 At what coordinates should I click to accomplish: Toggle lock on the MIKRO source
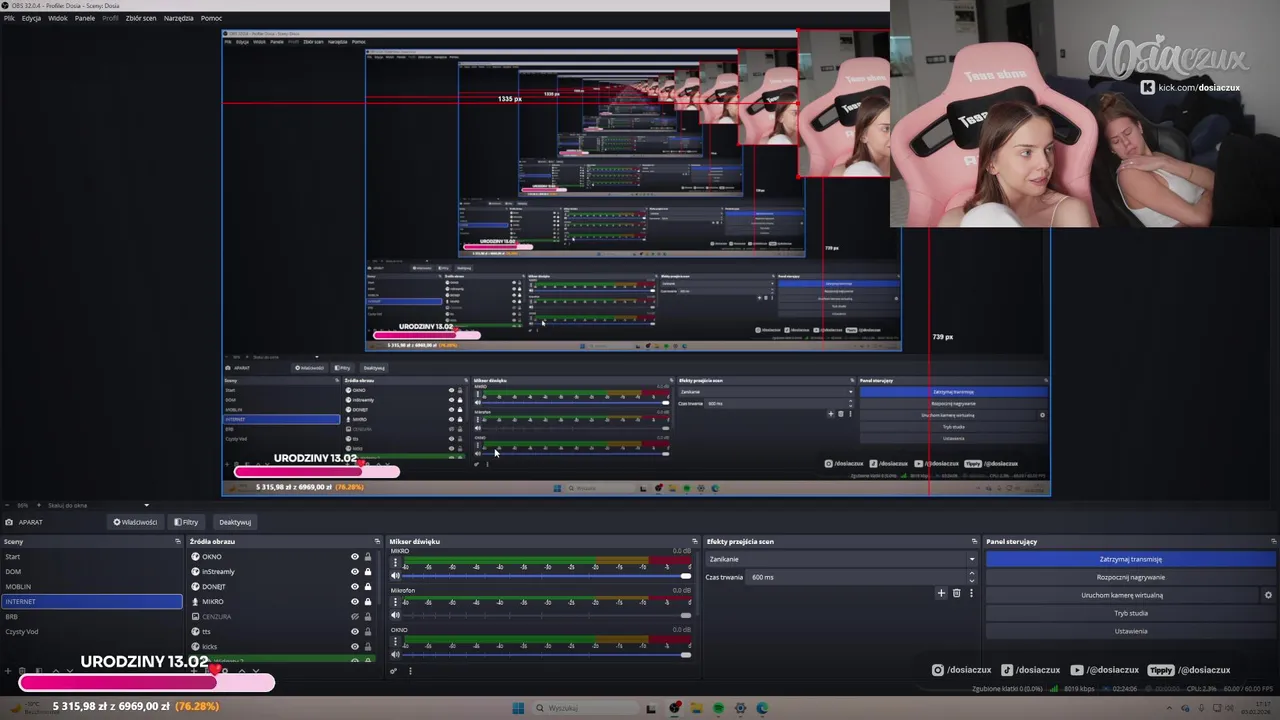368,602
